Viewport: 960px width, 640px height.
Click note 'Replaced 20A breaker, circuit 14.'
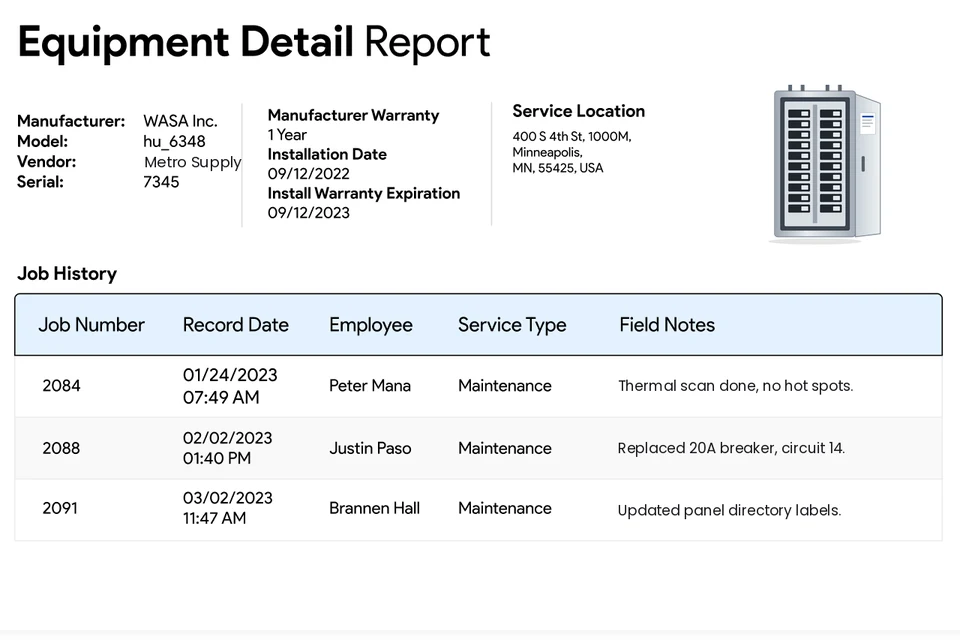[x=731, y=448]
